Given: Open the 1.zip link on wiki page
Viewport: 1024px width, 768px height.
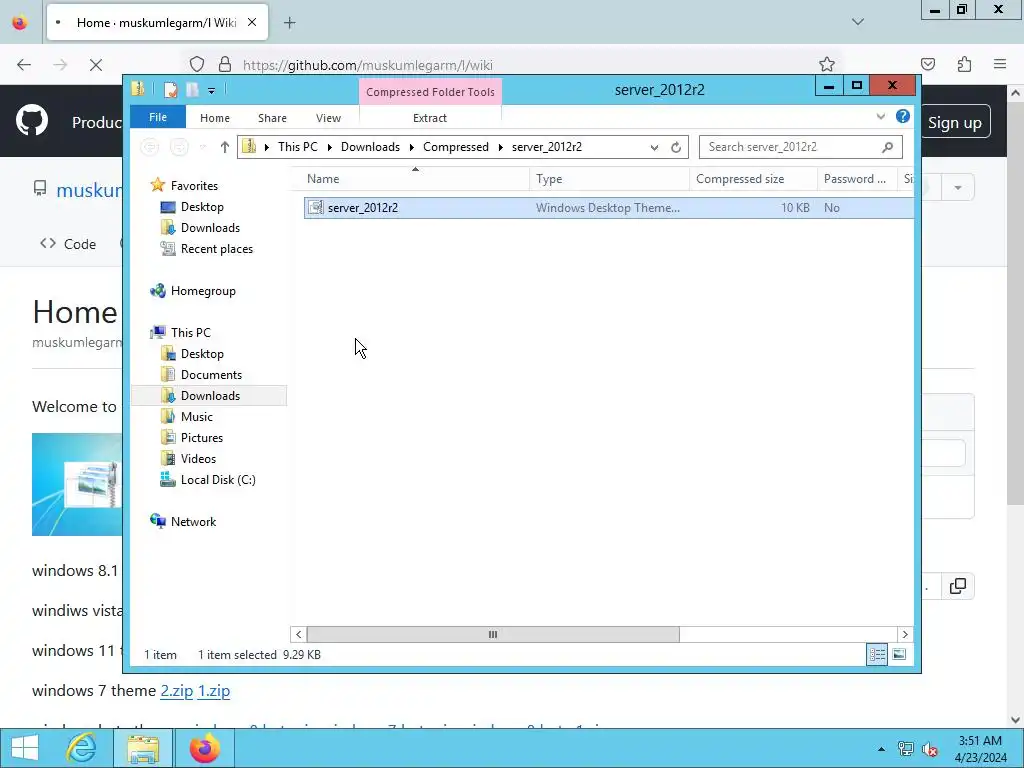Looking at the screenshot, I should point(214,691).
